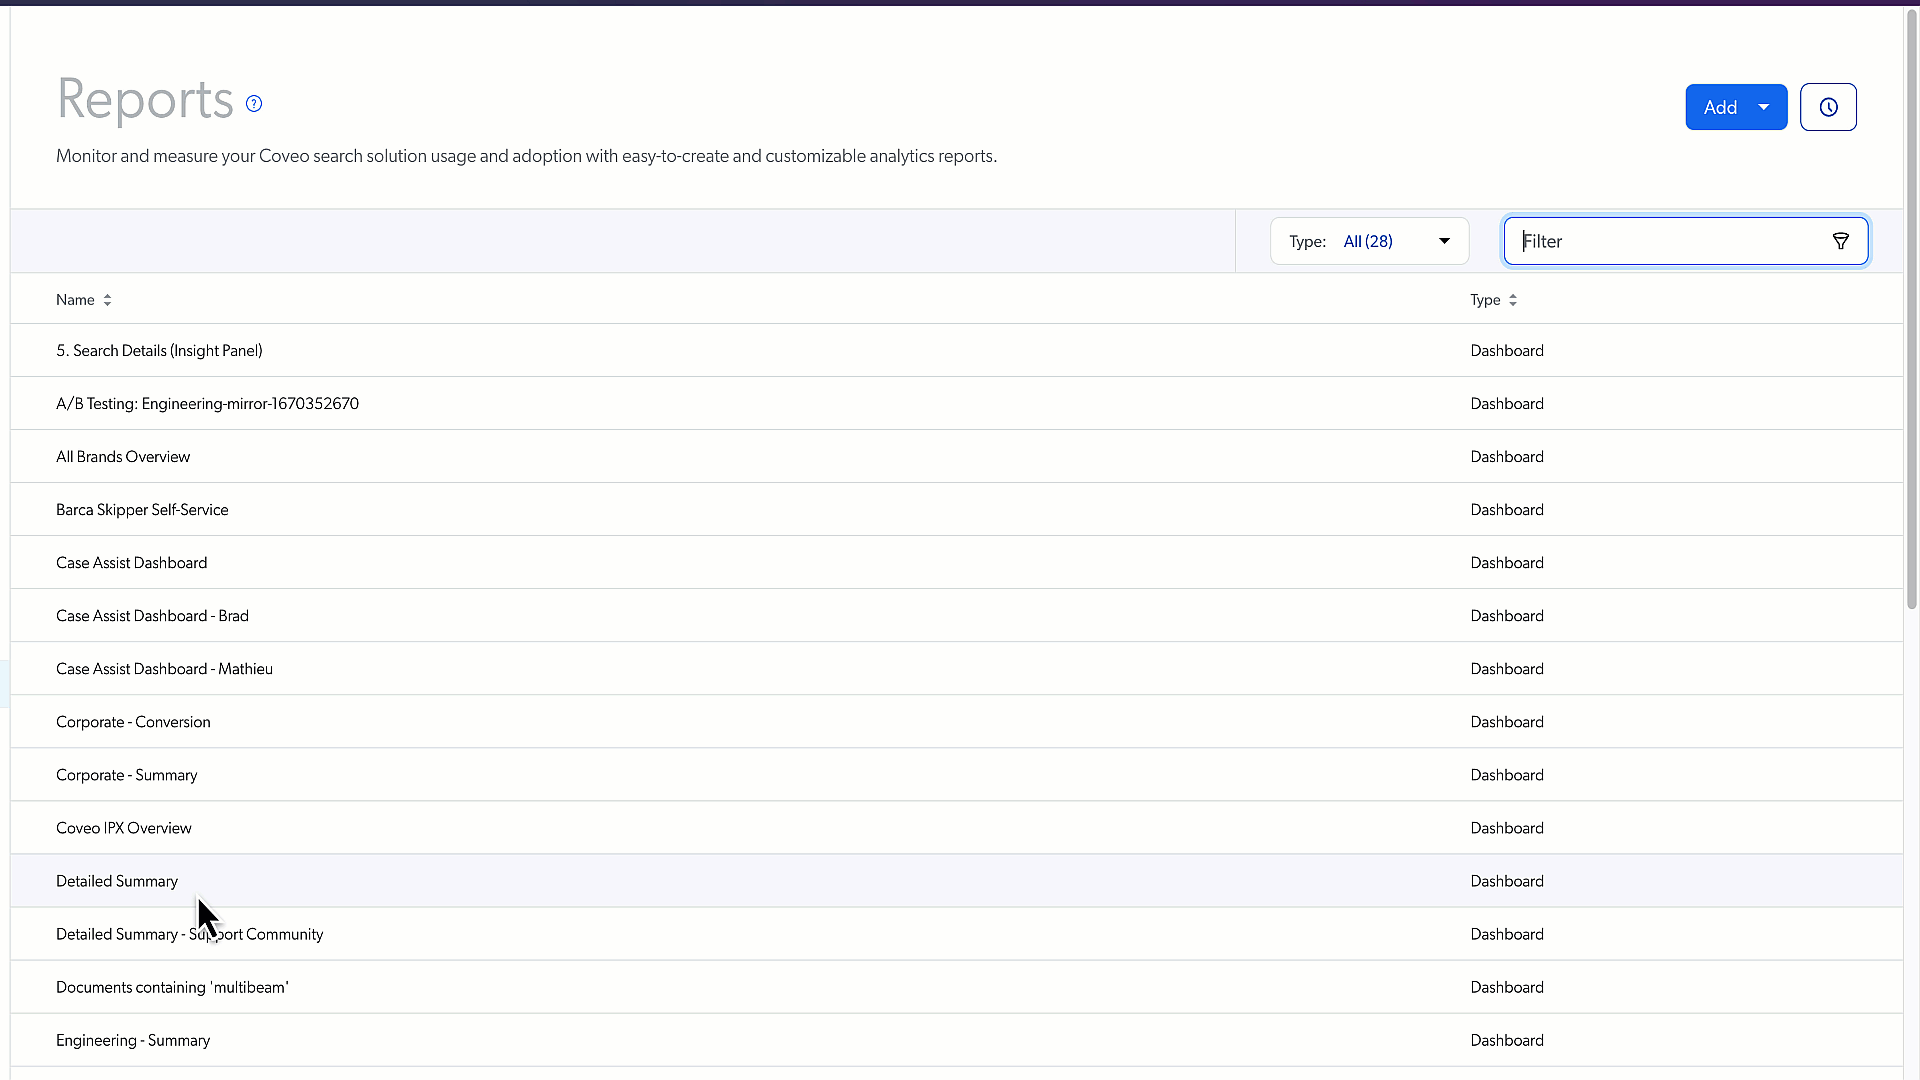This screenshot has width=1920, height=1080.
Task: Click Dashboard type cell in Engineering - Summary row
Action: (x=1507, y=1040)
